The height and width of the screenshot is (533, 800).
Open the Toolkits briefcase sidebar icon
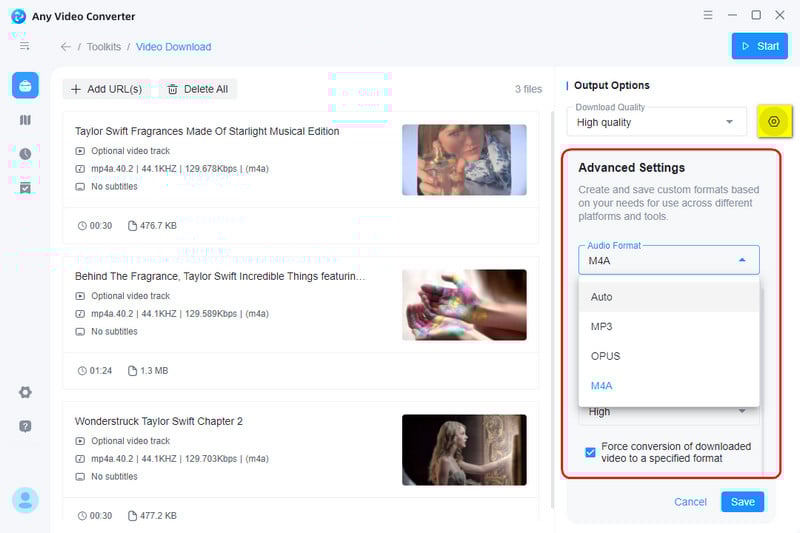point(25,85)
